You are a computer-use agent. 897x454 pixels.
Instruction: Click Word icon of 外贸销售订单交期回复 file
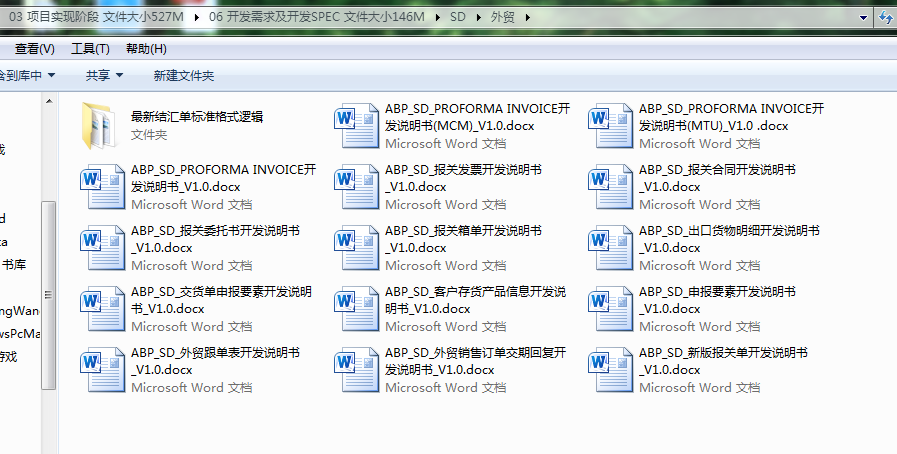point(357,370)
